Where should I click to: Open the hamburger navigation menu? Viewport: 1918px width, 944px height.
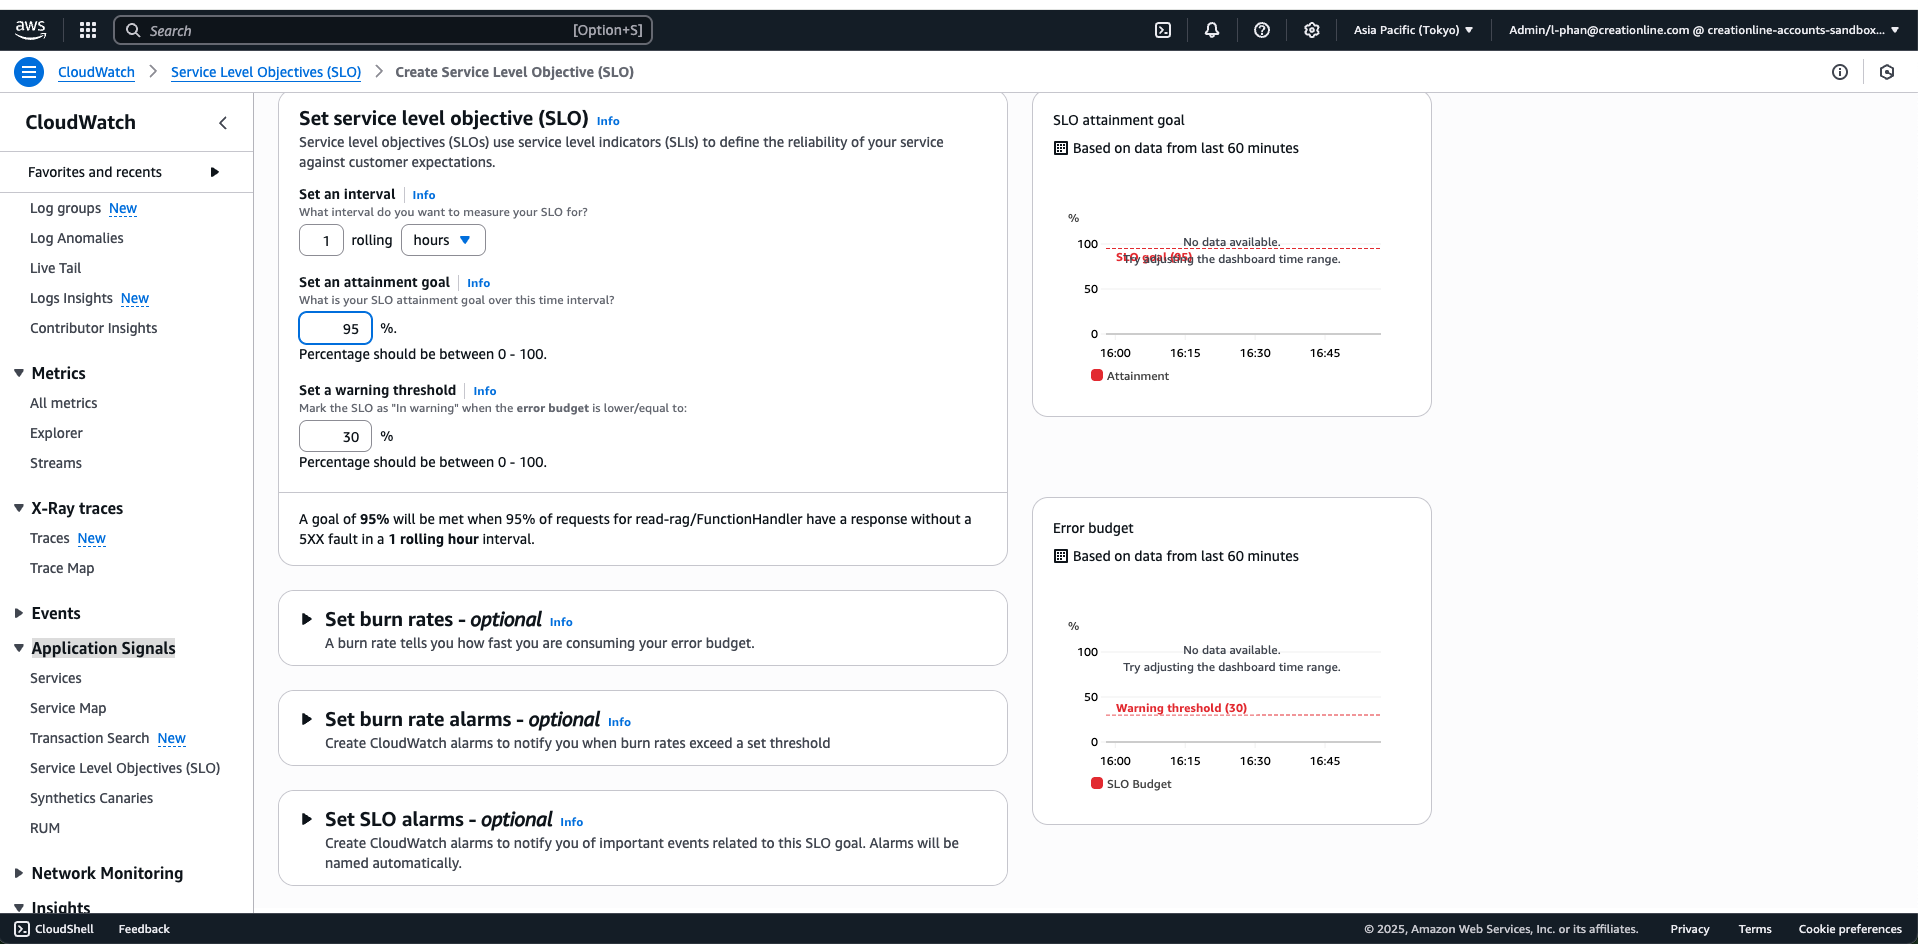(28, 71)
